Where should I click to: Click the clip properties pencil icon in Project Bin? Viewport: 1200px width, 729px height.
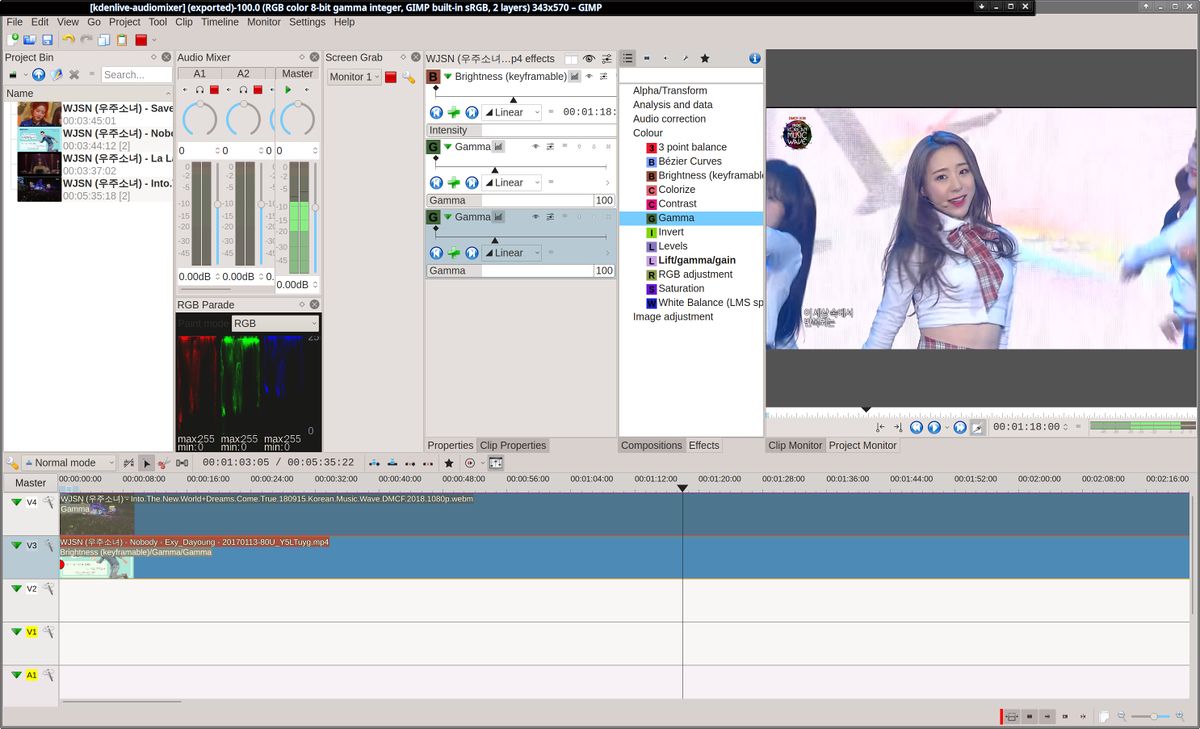tap(56, 75)
